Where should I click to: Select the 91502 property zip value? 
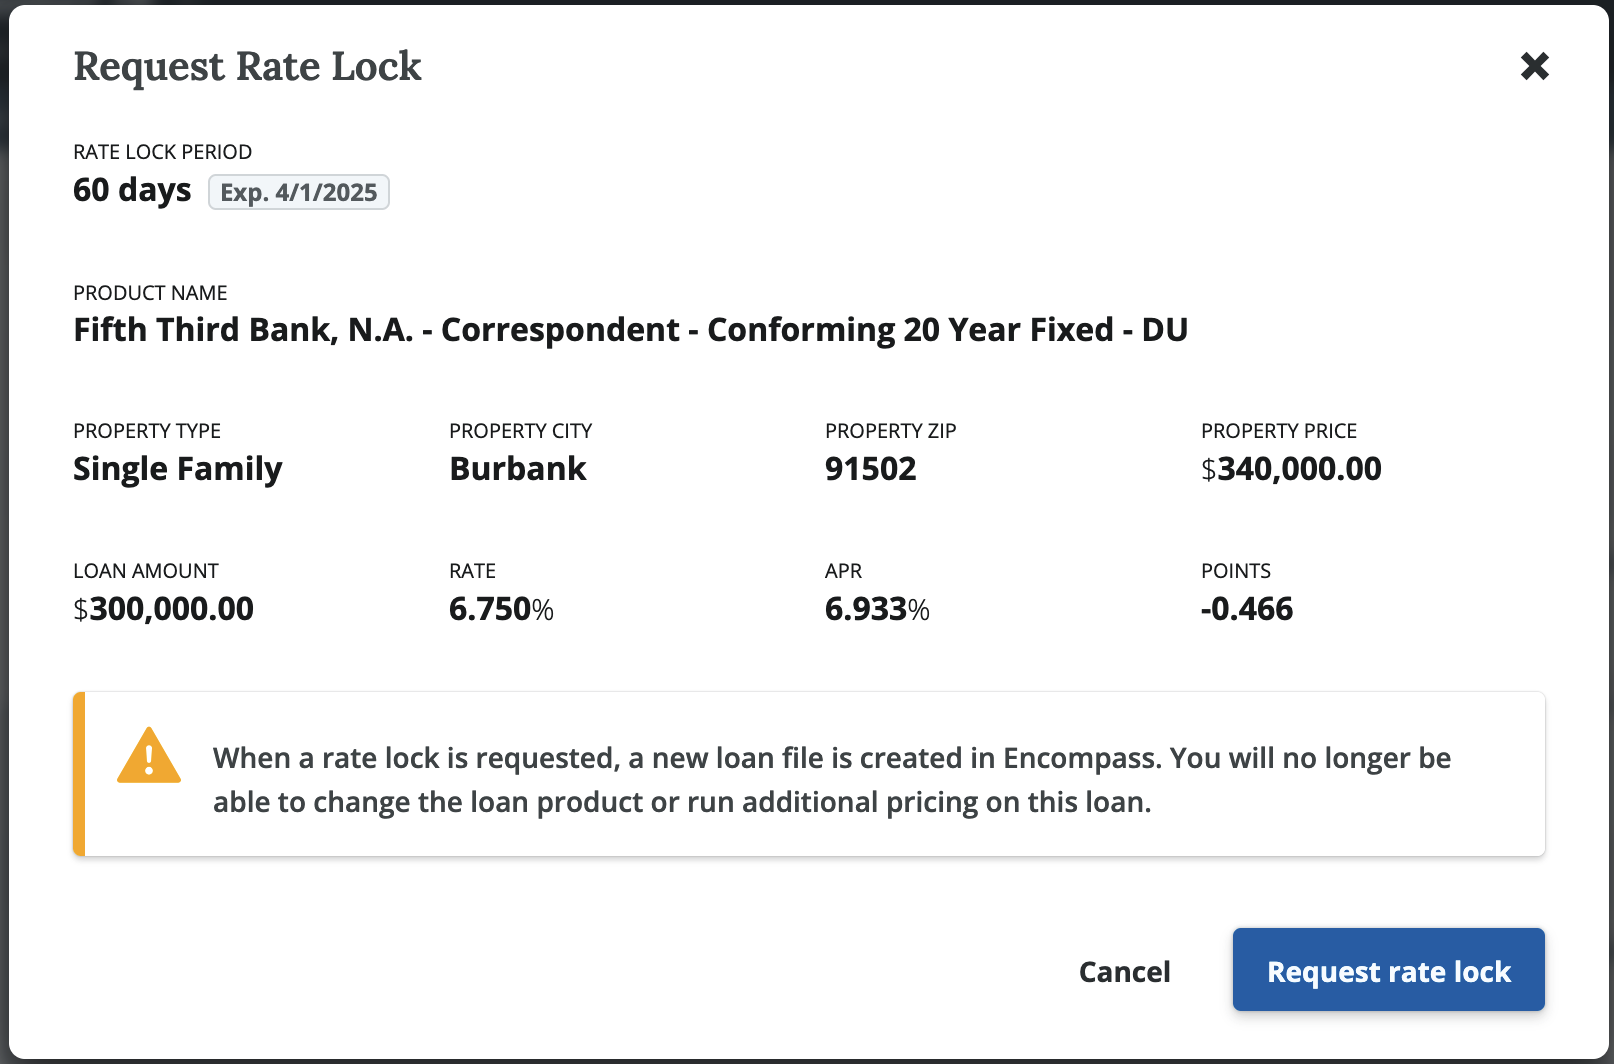point(870,469)
